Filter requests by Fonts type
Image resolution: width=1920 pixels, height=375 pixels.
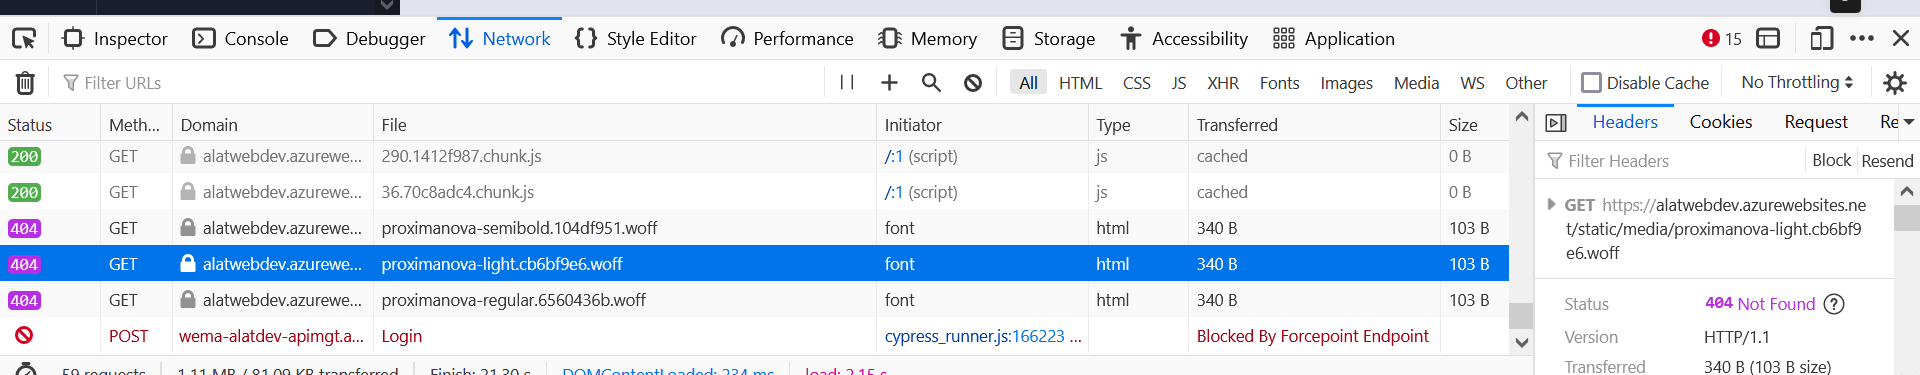pos(1279,83)
